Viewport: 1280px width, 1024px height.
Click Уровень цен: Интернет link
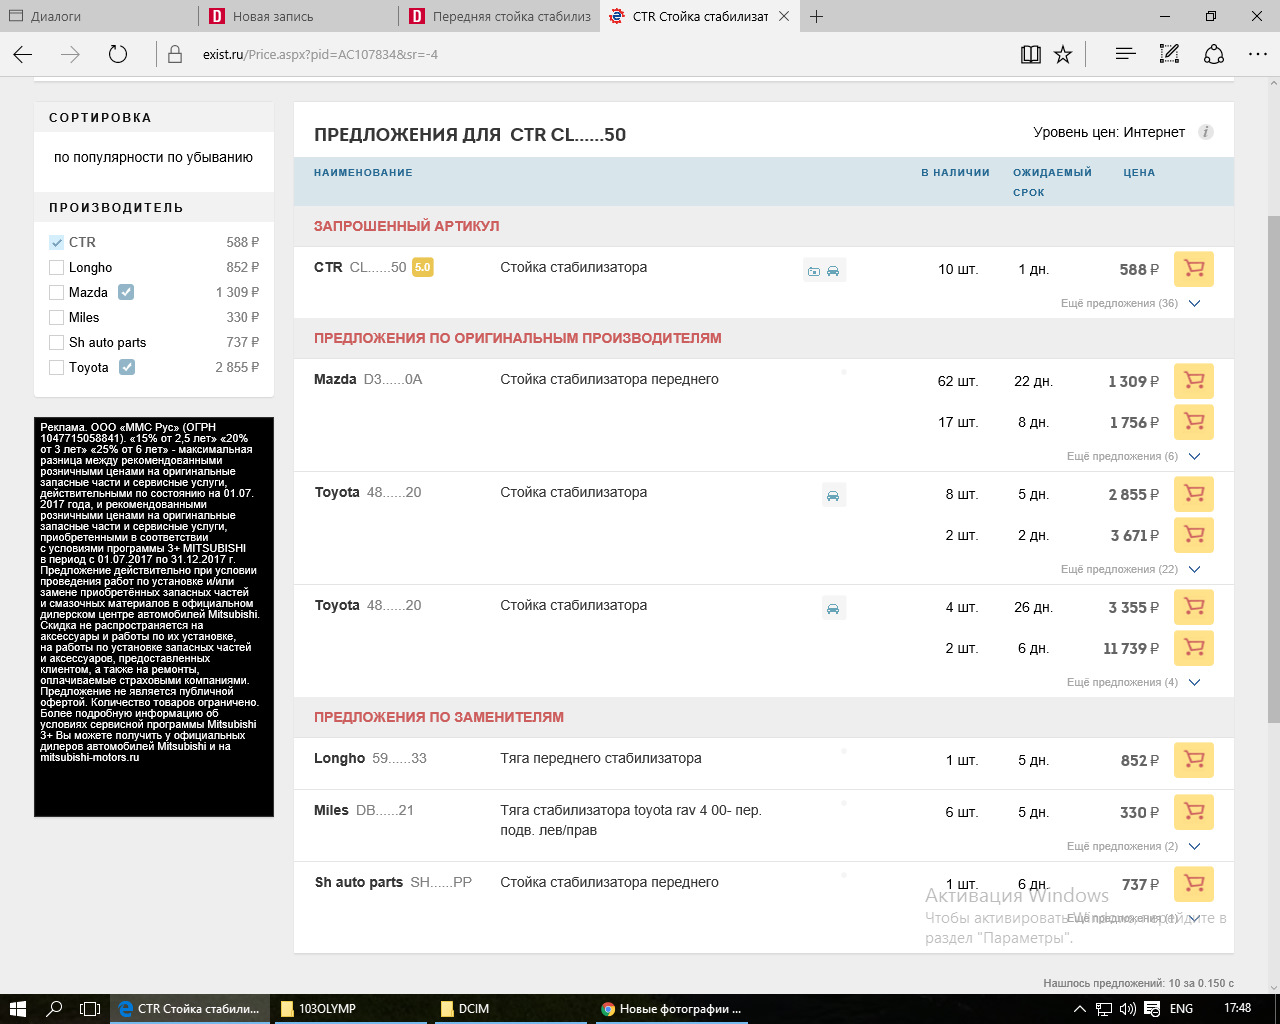1109,132
